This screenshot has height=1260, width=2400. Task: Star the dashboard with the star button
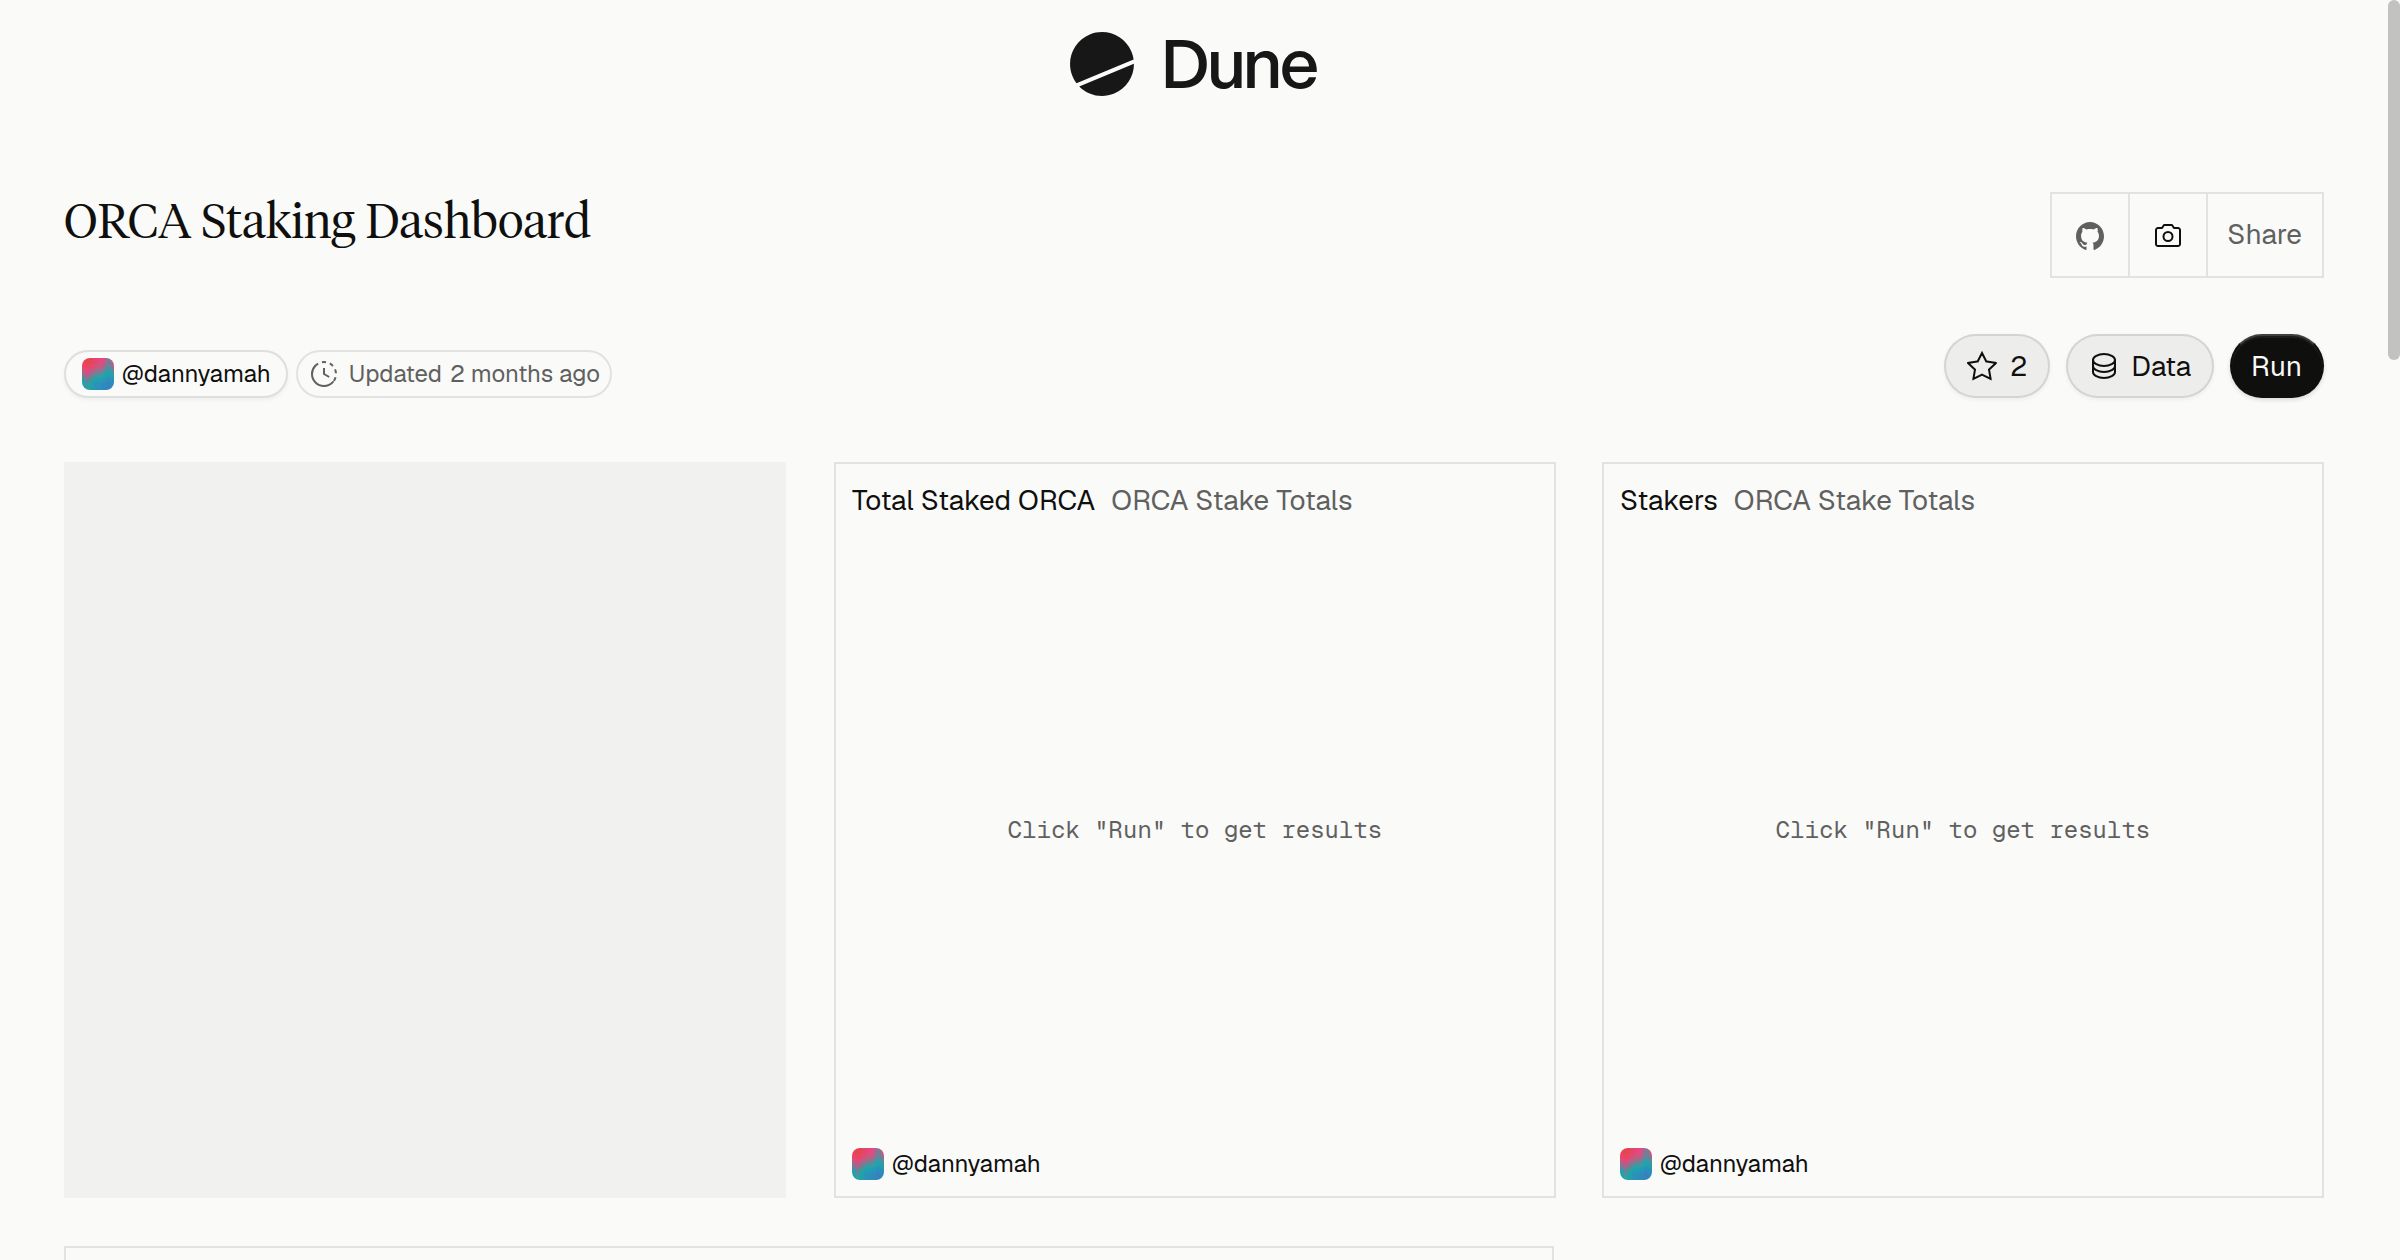[1996, 366]
